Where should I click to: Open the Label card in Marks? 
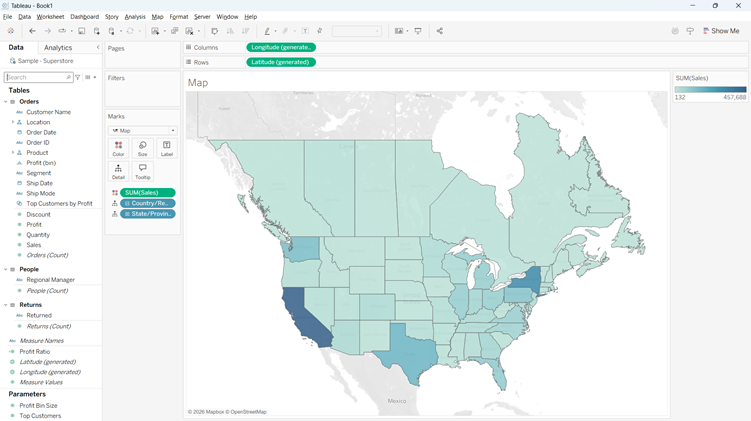pyautogui.click(x=167, y=148)
